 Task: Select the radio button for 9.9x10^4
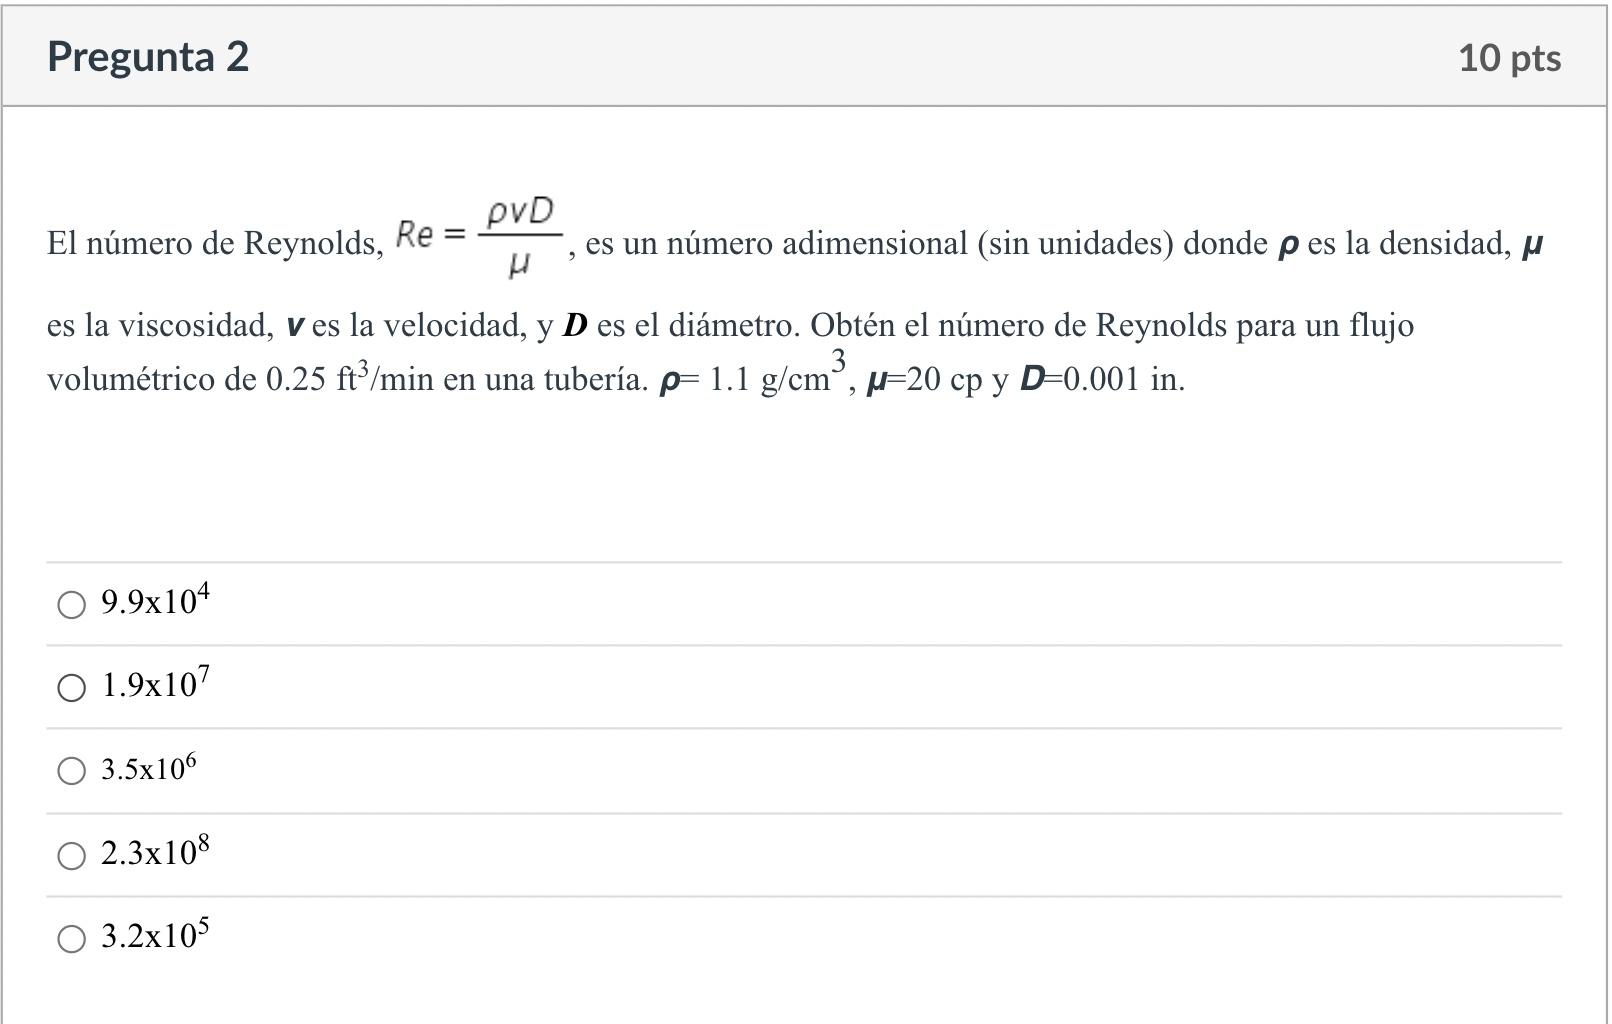pos(71,606)
